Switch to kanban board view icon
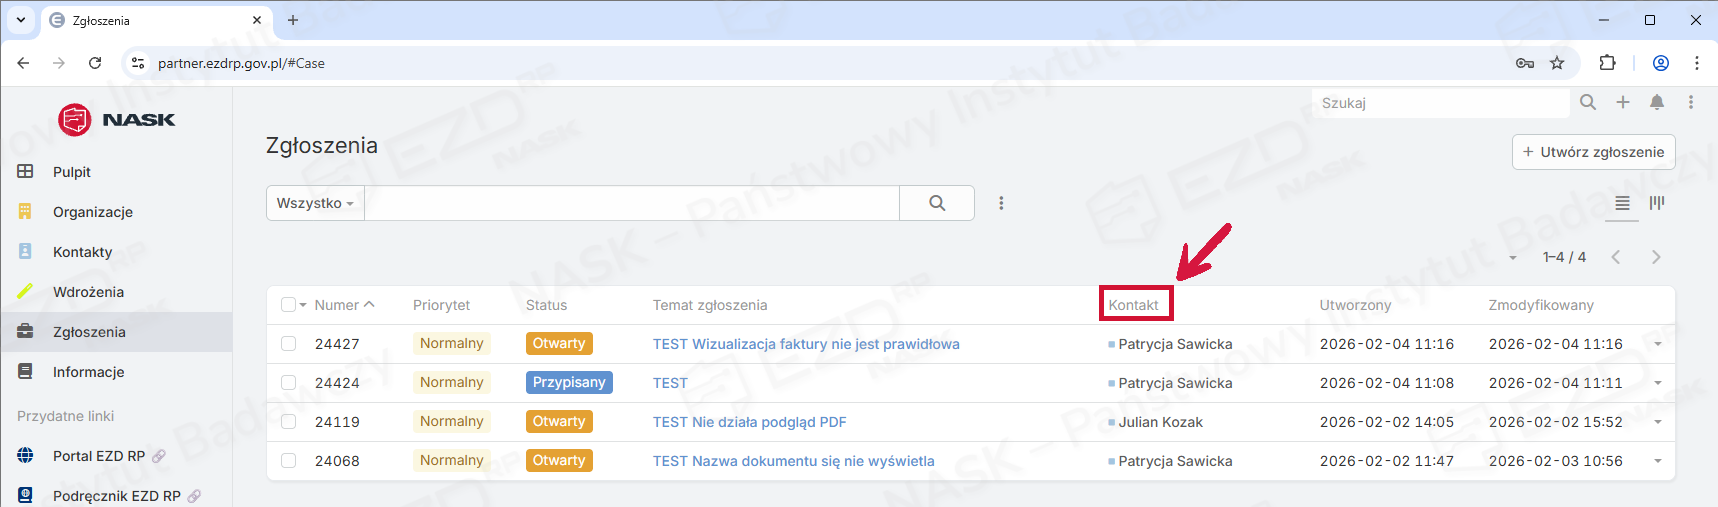Image resolution: width=1718 pixels, height=507 pixels. coord(1657,203)
